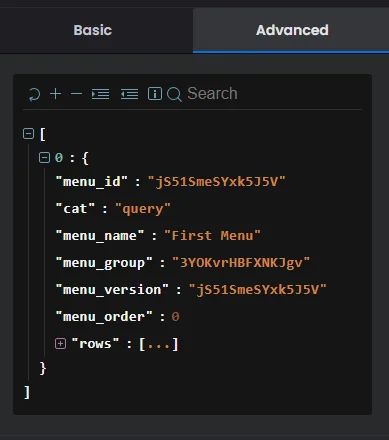Select the Advanced tab
This screenshot has height=440, width=389.
click(292, 30)
